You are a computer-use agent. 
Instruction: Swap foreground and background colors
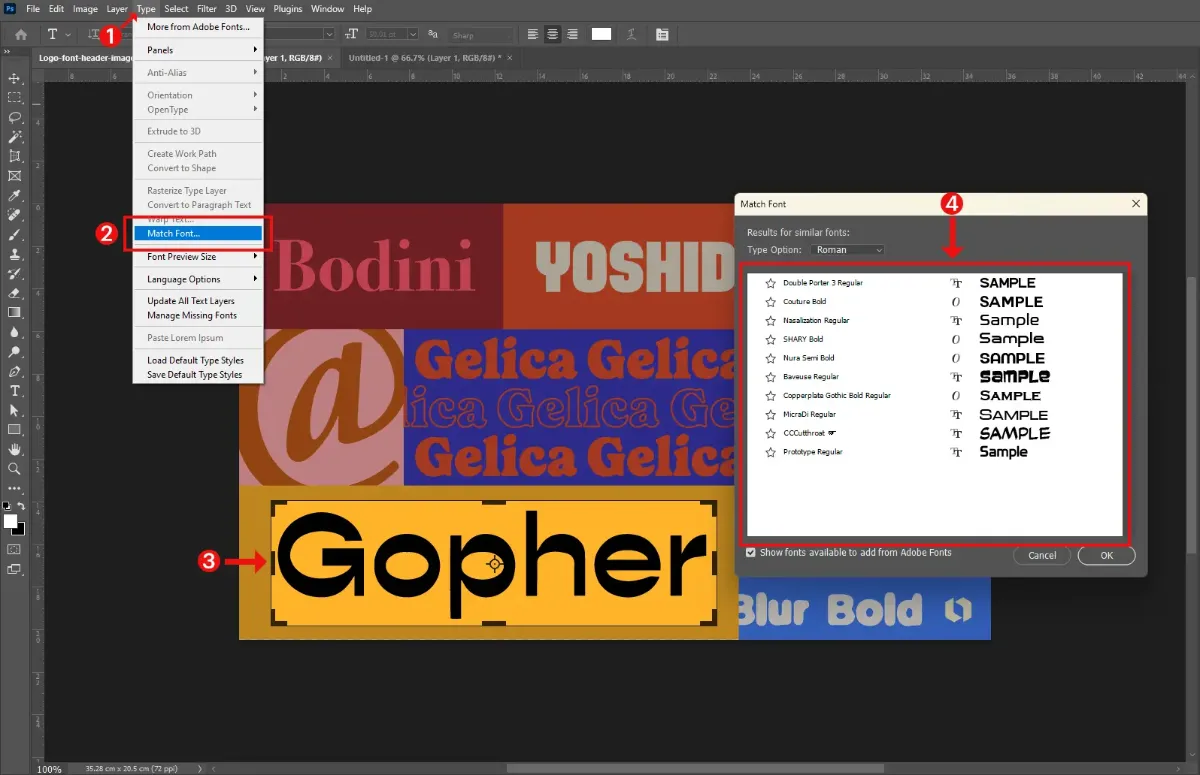21,507
